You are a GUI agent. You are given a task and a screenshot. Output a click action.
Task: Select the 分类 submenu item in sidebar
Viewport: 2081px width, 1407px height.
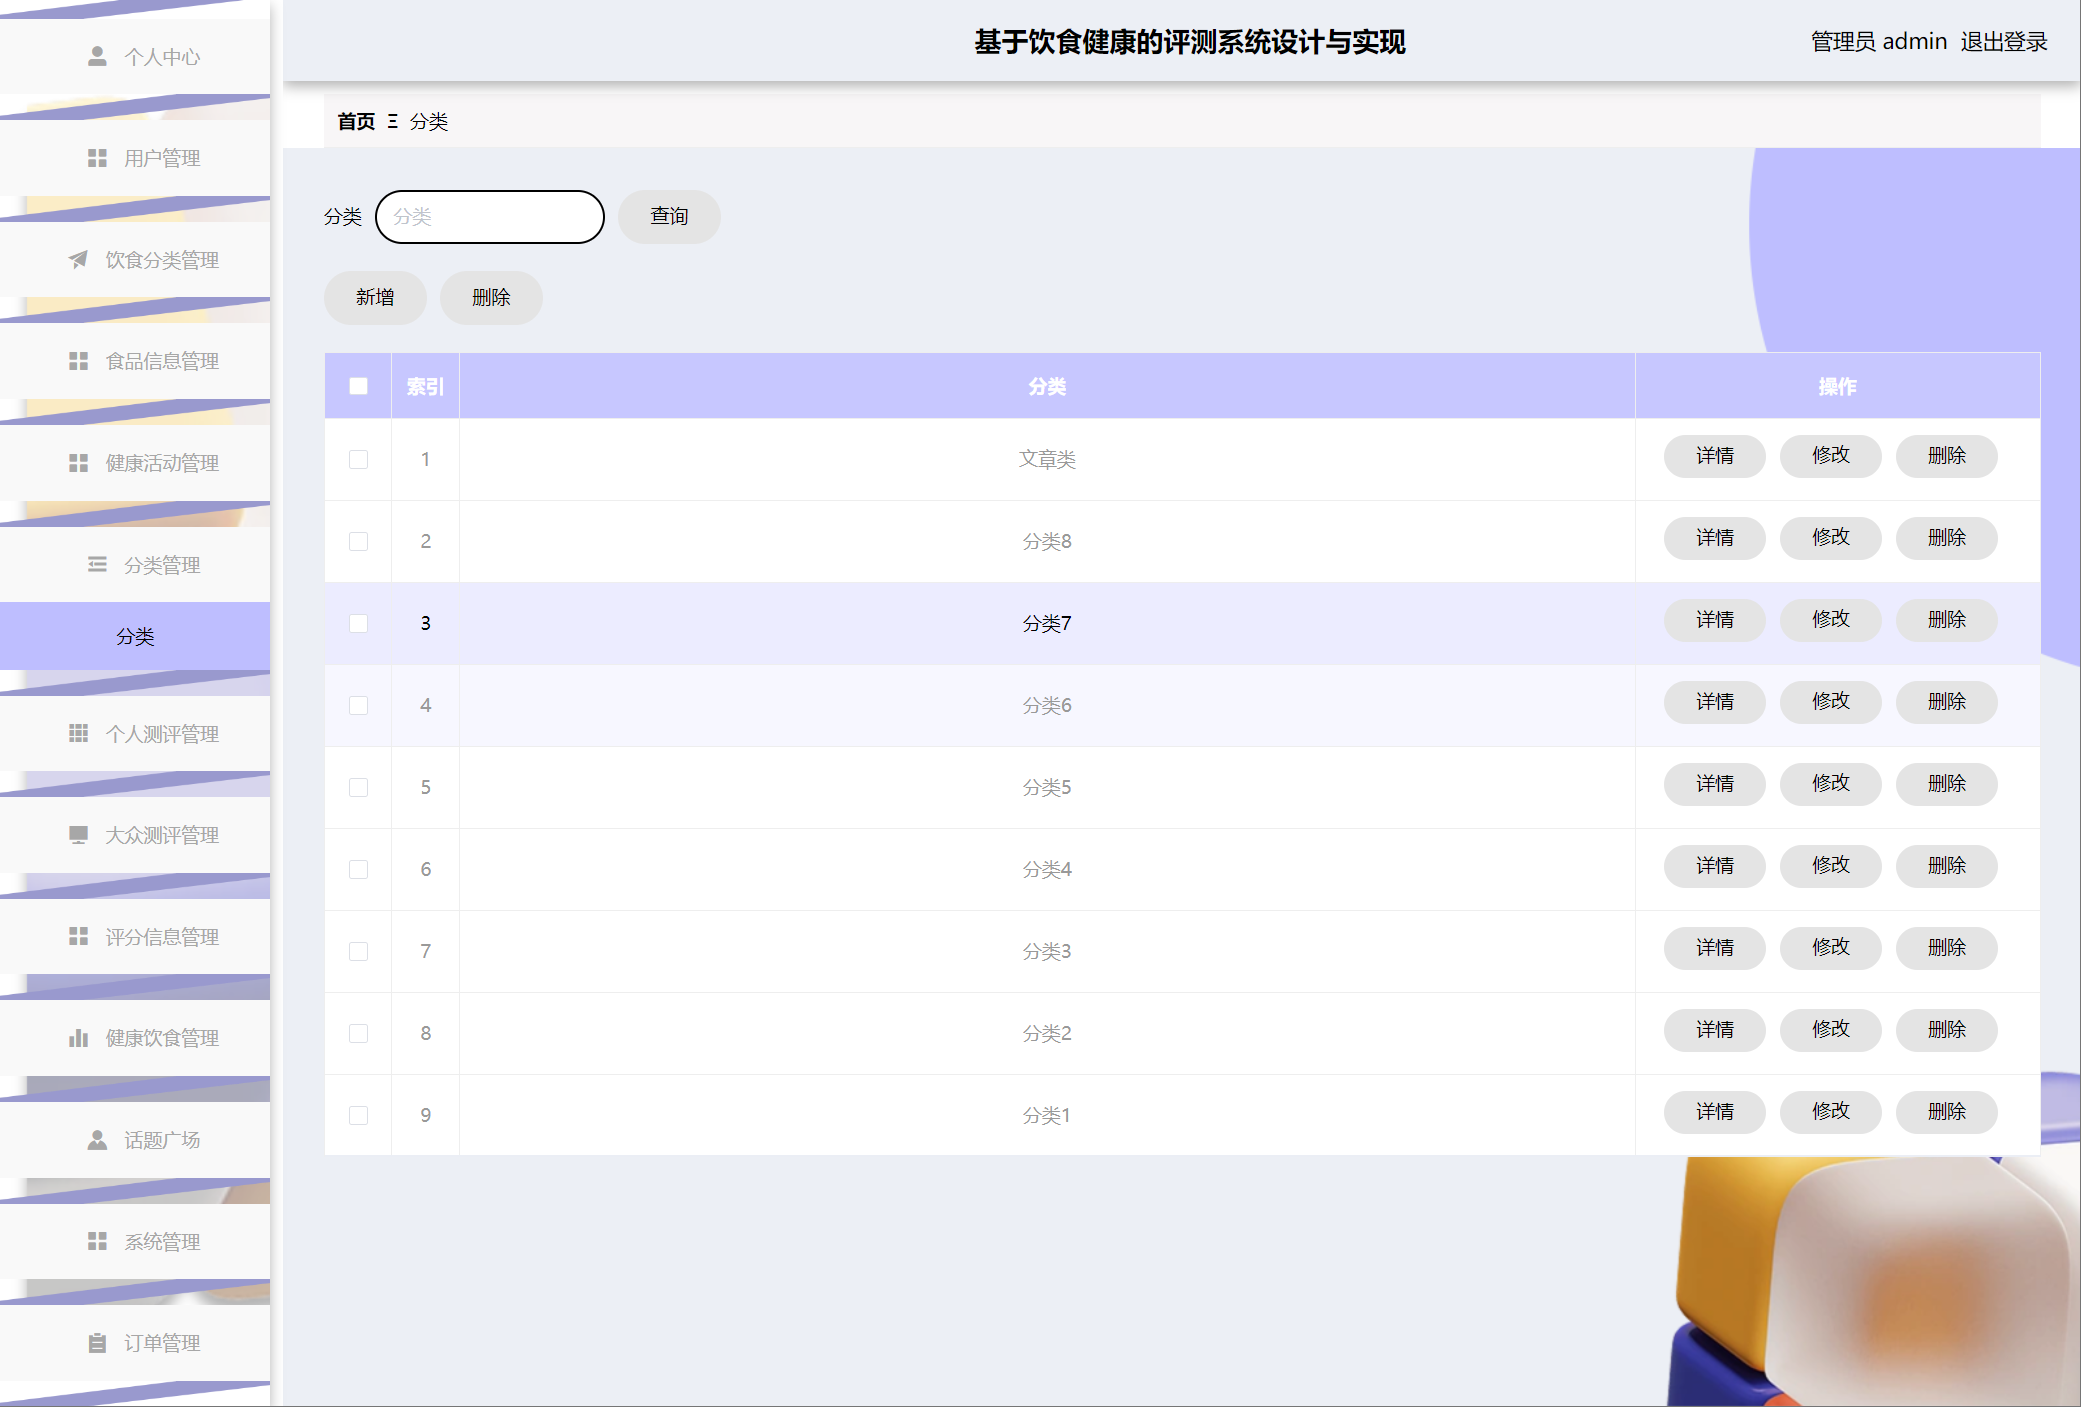(135, 636)
